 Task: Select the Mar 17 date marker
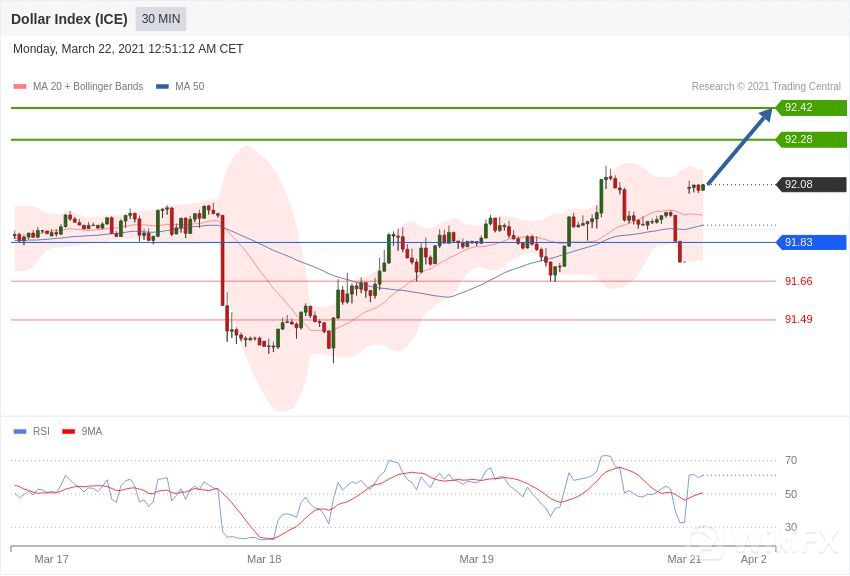51,559
